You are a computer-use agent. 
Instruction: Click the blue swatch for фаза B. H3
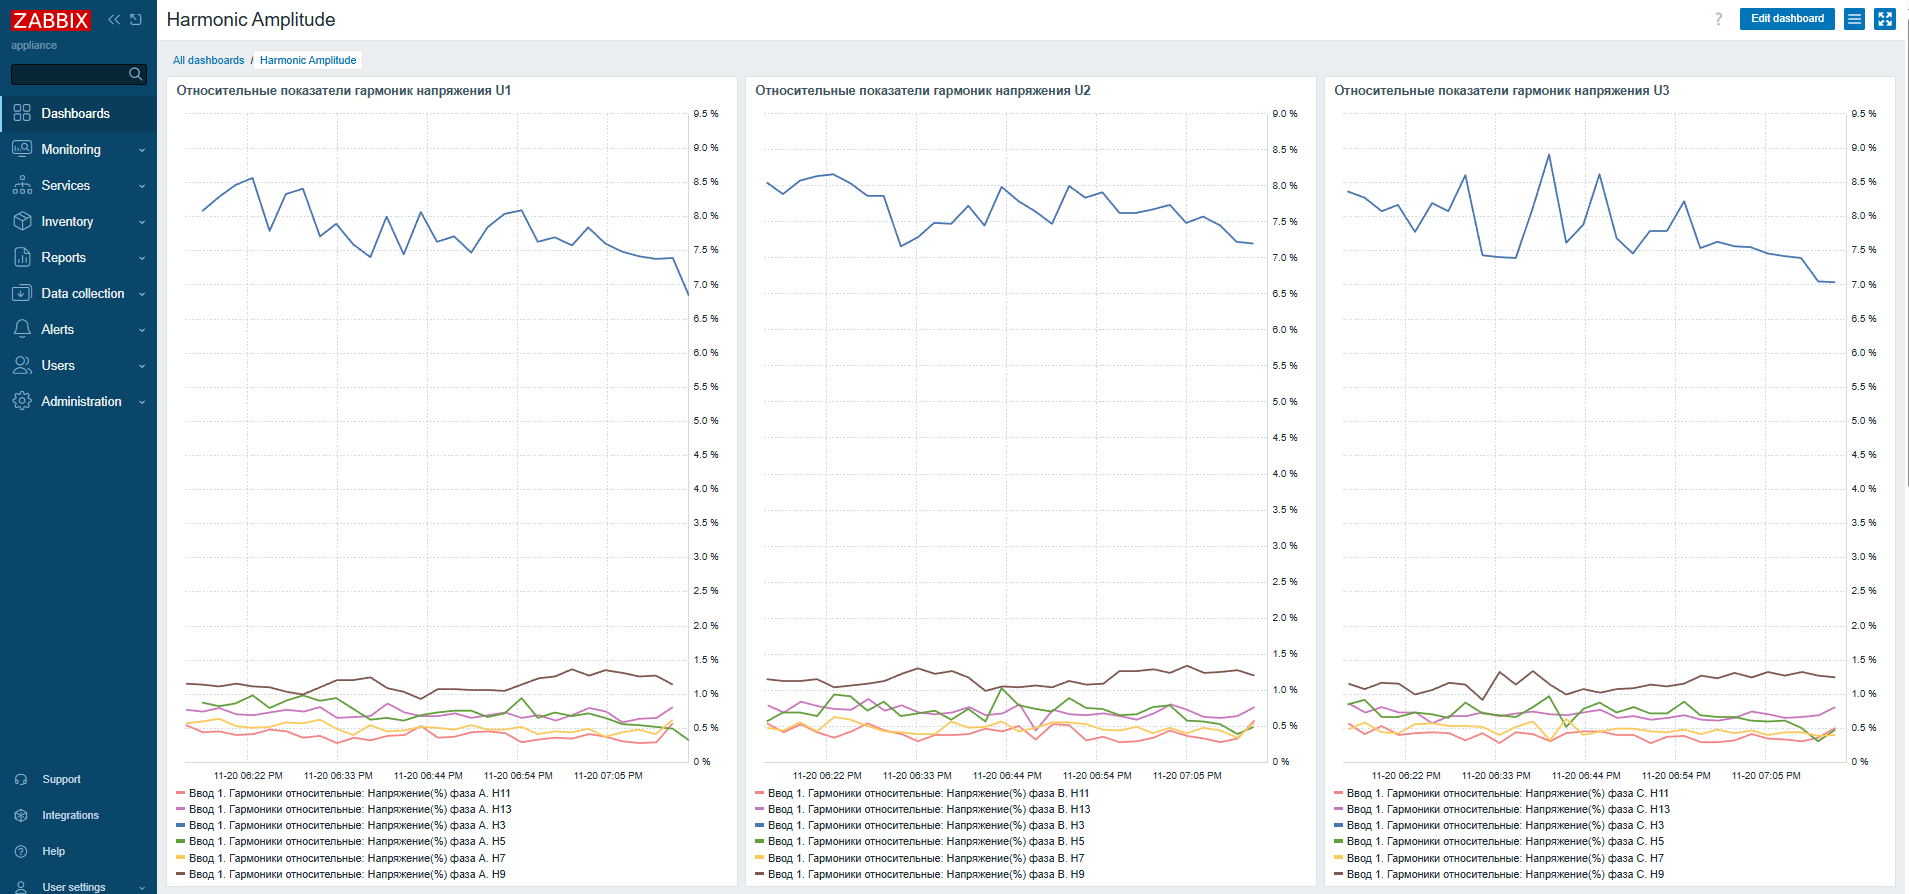(760, 825)
